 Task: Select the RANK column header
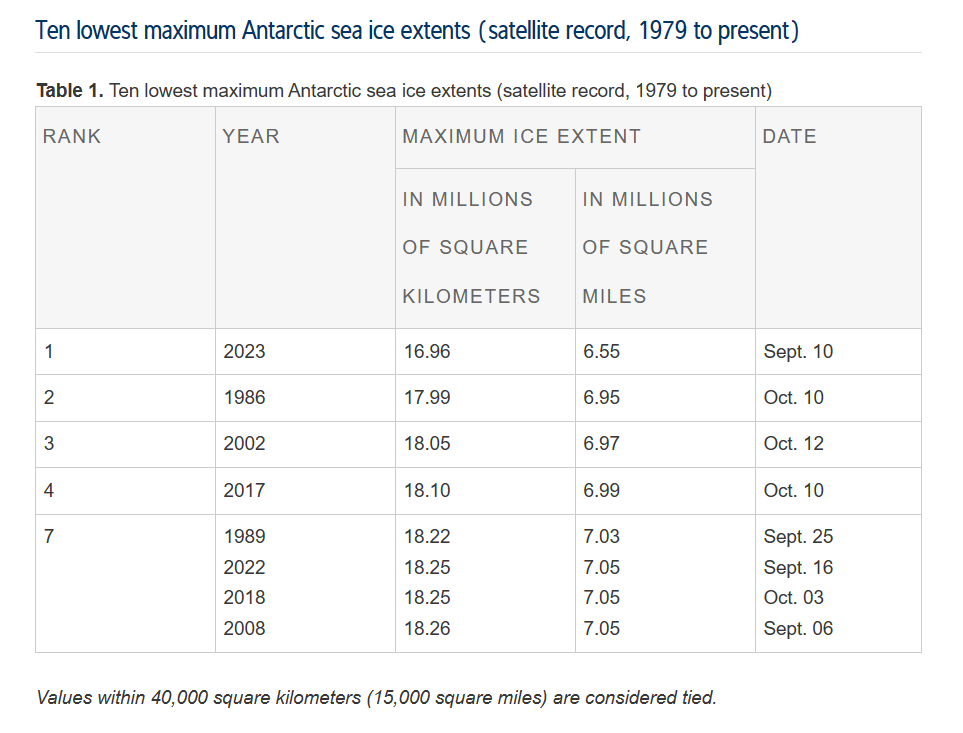[72, 137]
